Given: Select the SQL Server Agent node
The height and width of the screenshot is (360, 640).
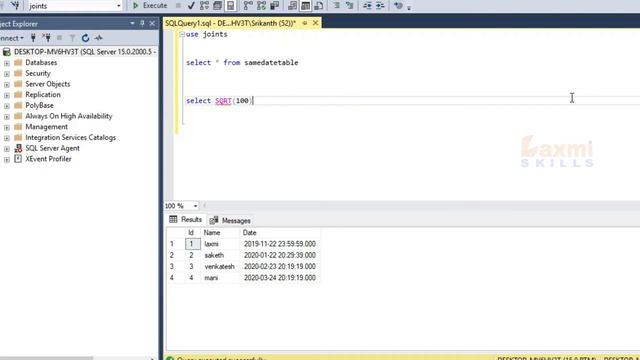Looking at the screenshot, I should pyautogui.click(x=52, y=148).
